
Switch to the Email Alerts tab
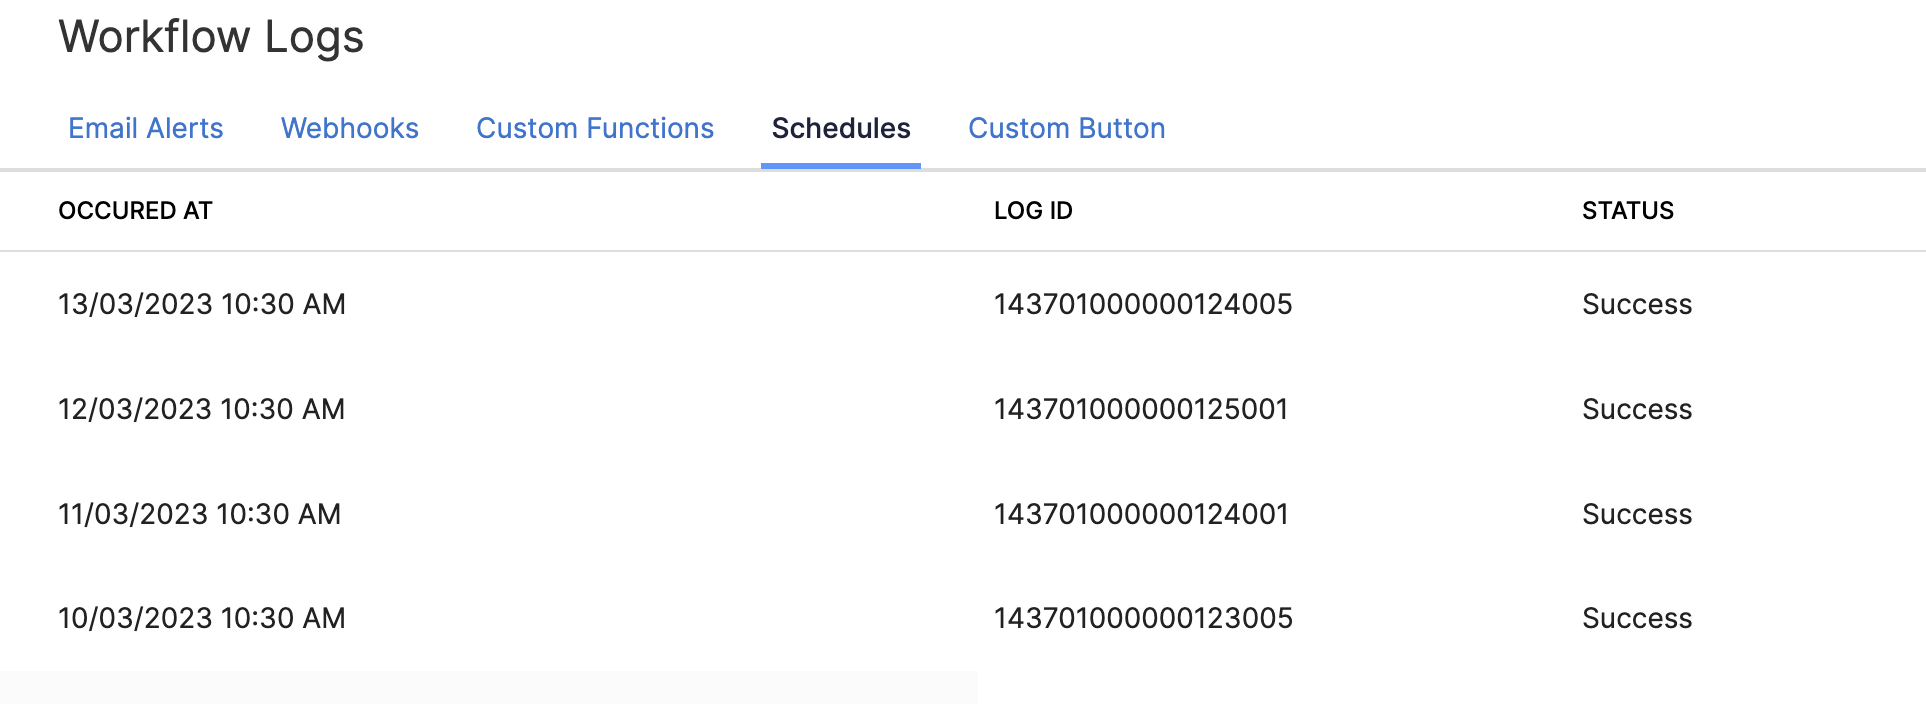(x=145, y=128)
